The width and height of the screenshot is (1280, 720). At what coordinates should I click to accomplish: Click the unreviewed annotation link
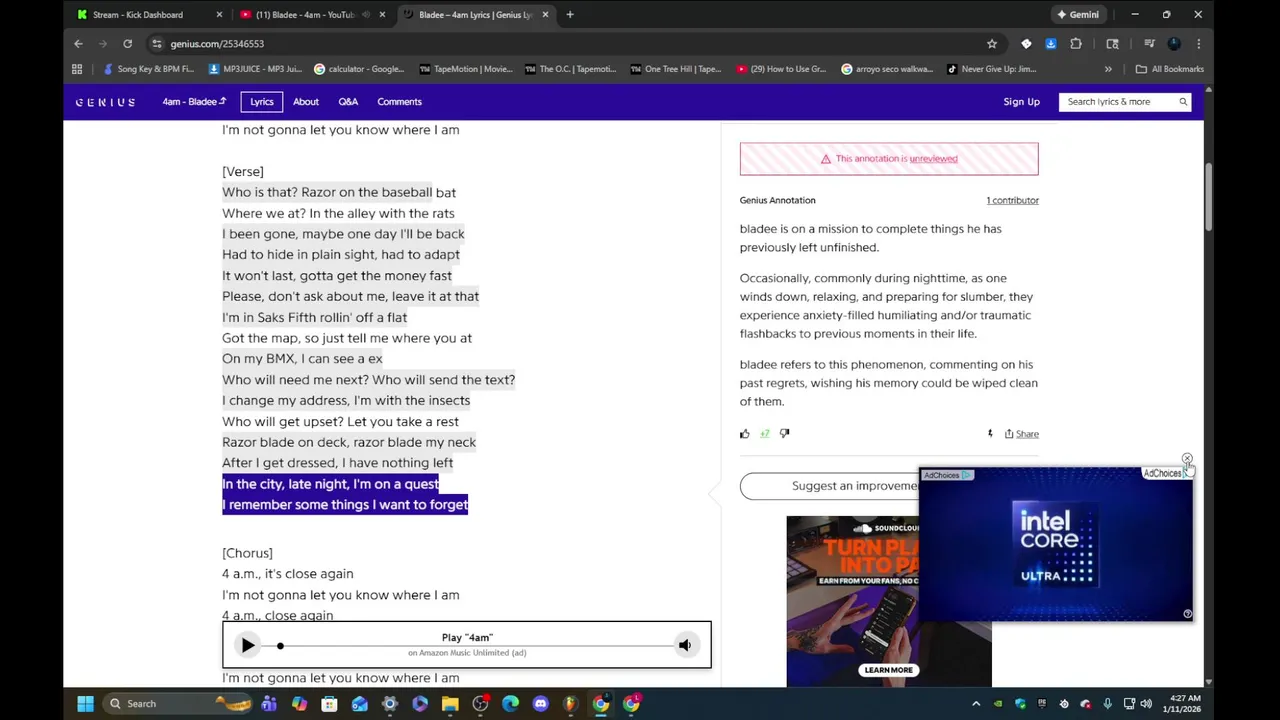pos(933,159)
